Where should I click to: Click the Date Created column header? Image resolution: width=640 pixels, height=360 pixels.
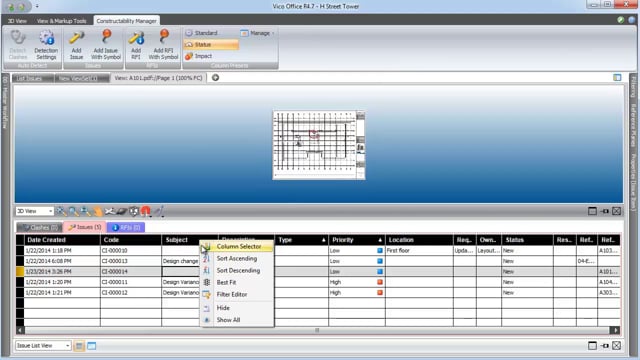coord(62,240)
